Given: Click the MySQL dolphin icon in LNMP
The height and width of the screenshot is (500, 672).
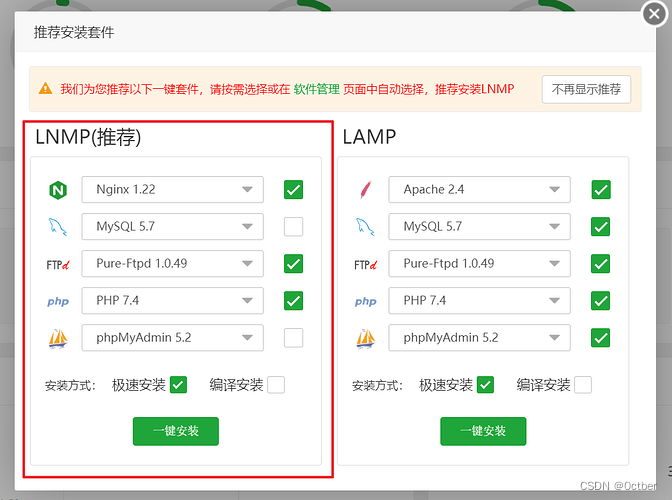Looking at the screenshot, I should click(58, 227).
